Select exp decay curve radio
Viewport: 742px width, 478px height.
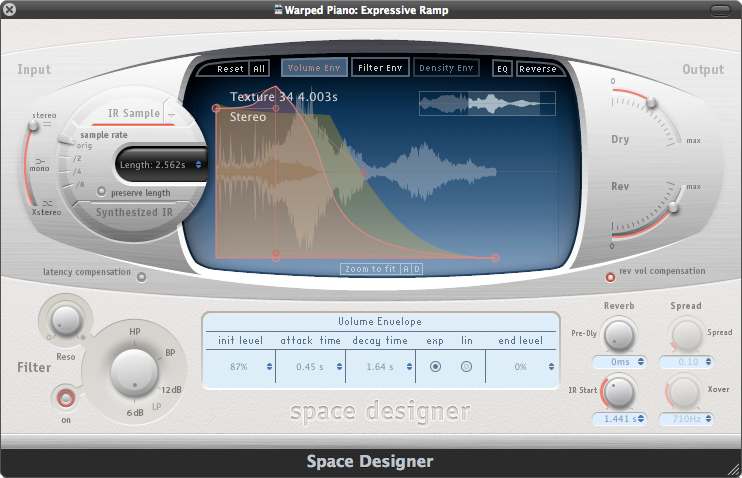click(435, 366)
